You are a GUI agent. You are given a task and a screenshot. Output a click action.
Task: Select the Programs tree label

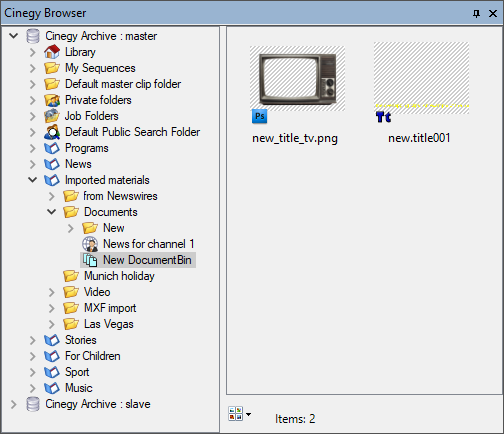tap(87, 148)
